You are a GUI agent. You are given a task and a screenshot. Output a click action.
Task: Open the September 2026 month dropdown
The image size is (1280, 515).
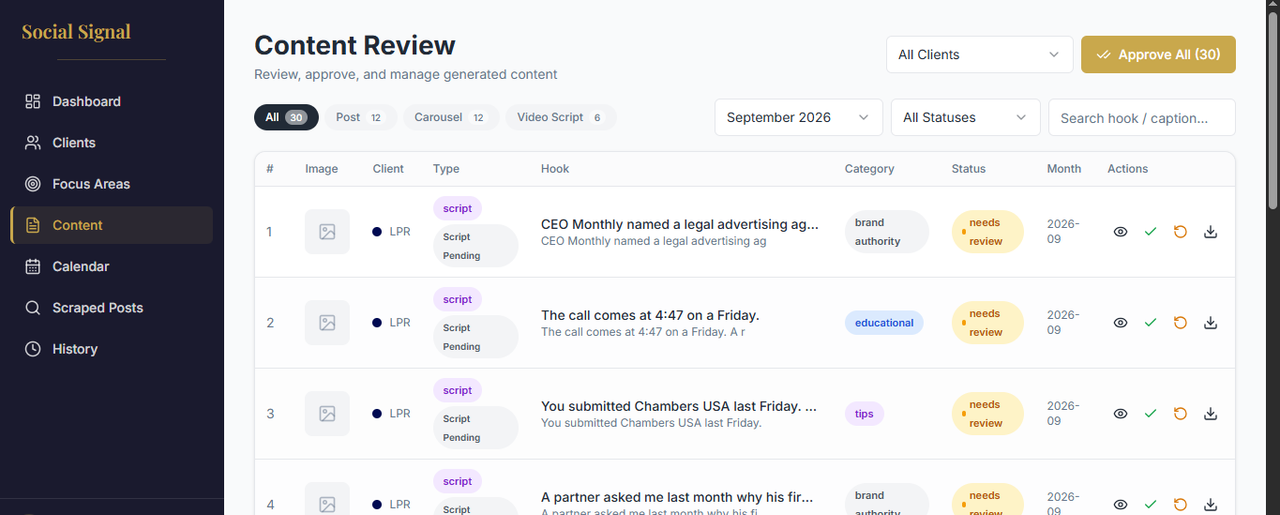(x=798, y=117)
